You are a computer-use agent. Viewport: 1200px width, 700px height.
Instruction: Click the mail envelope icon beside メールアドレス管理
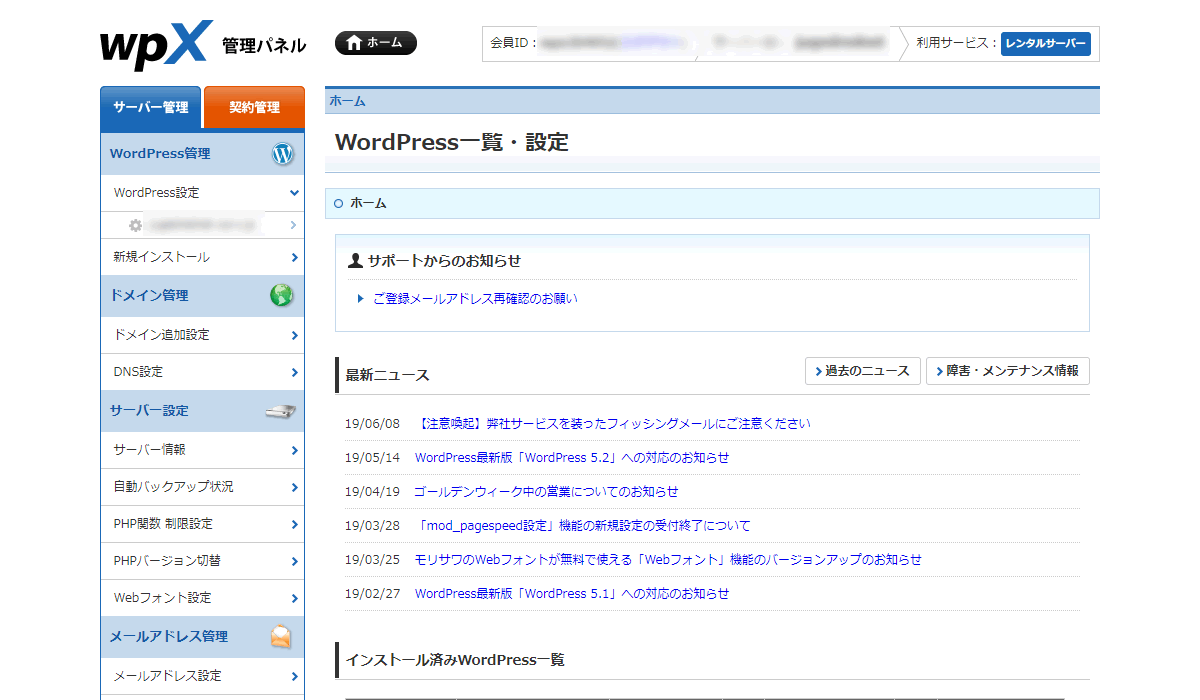click(282, 637)
